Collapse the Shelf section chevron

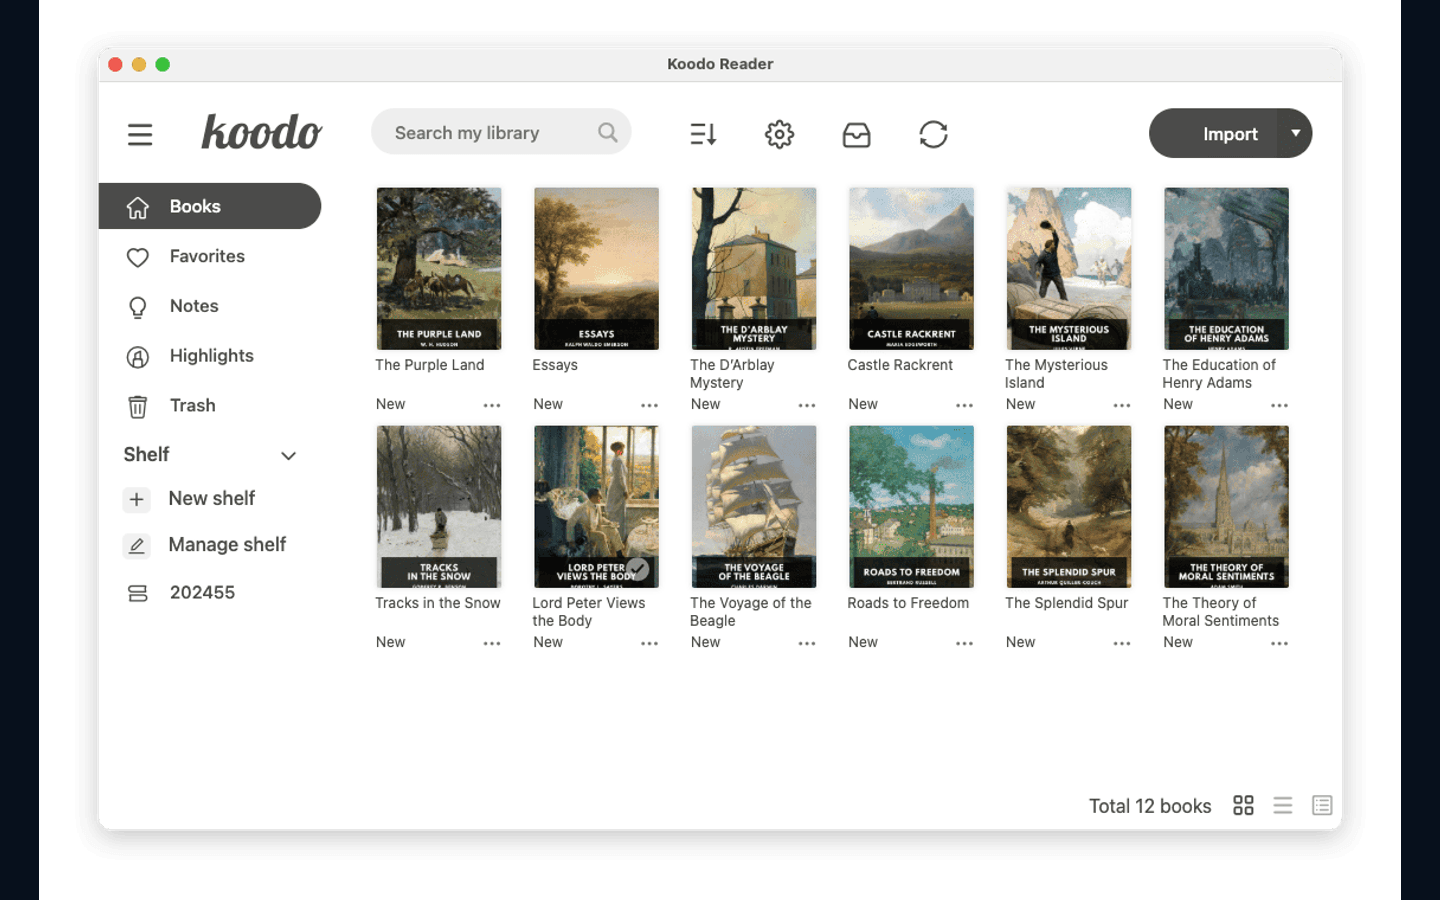click(289, 456)
